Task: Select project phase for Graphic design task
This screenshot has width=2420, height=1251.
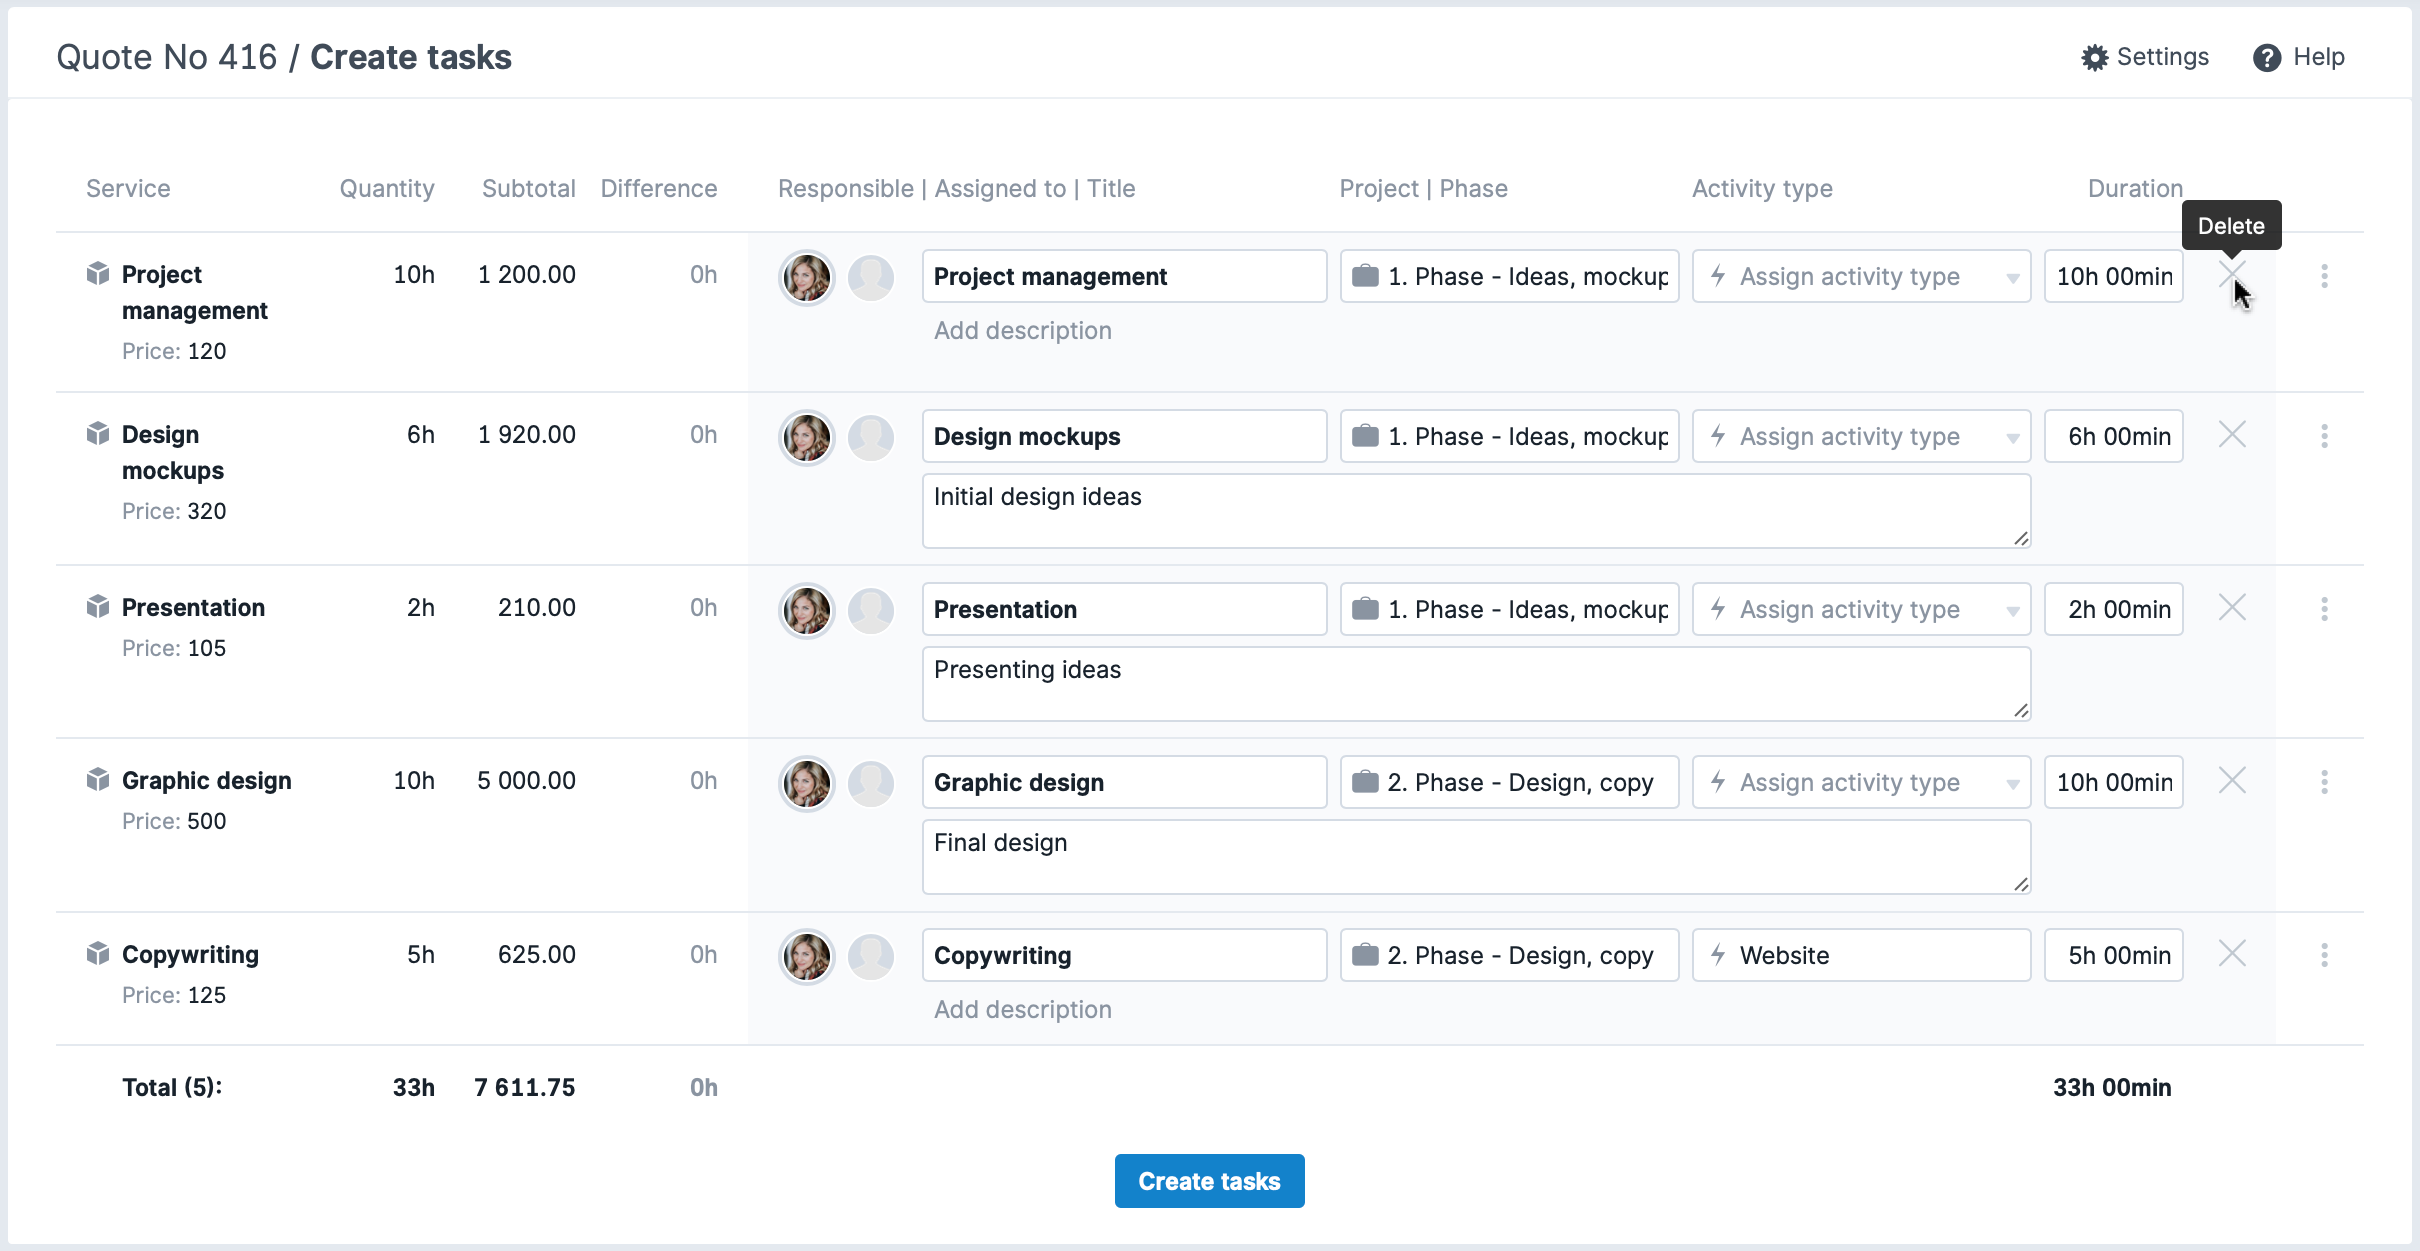Action: [x=1509, y=782]
